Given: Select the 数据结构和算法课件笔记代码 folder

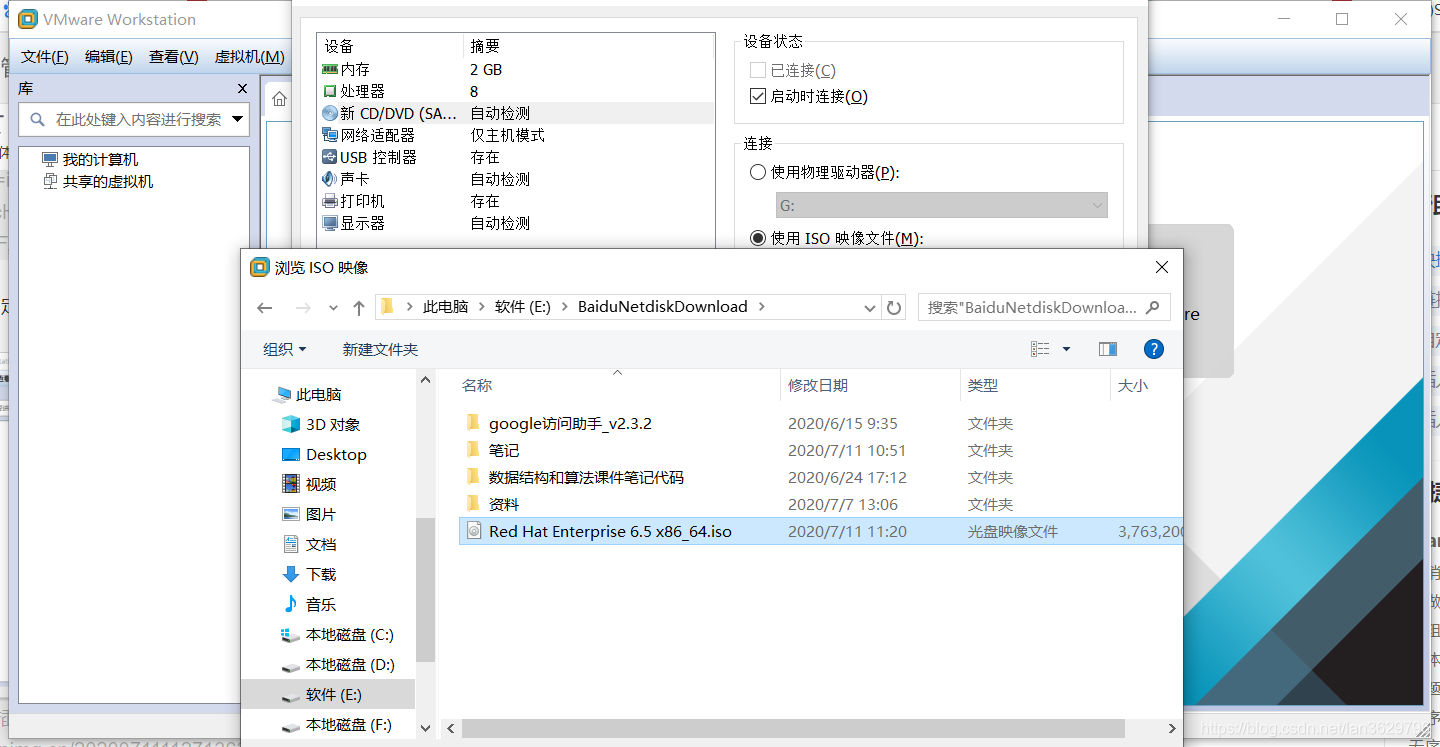Looking at the screenshot, I should tap(586, 478).
